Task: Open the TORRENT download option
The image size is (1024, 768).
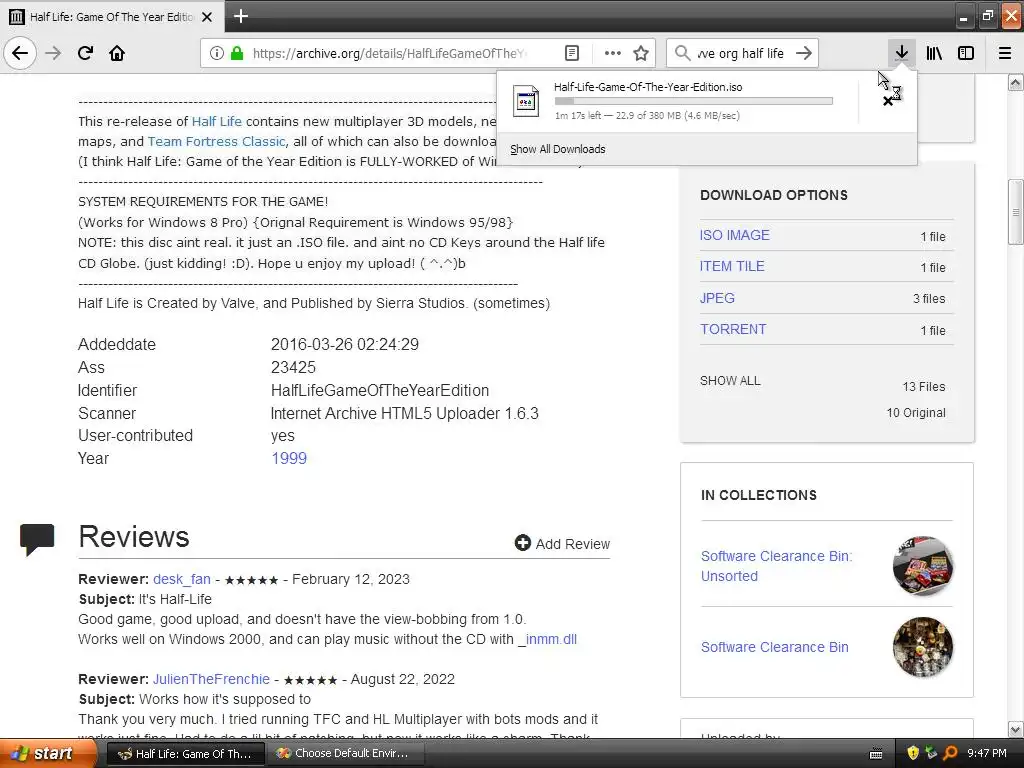Action: (733, 329)
